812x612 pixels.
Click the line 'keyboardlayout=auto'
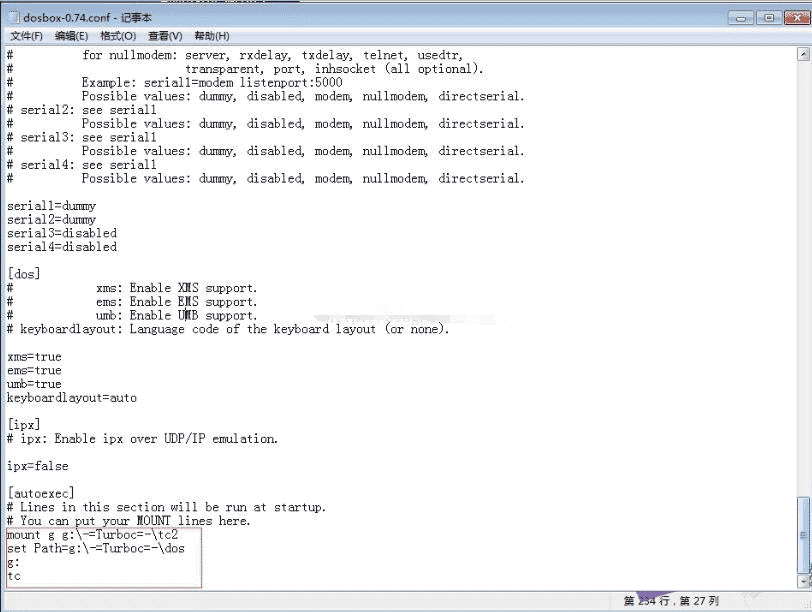(x=72, y=398)
